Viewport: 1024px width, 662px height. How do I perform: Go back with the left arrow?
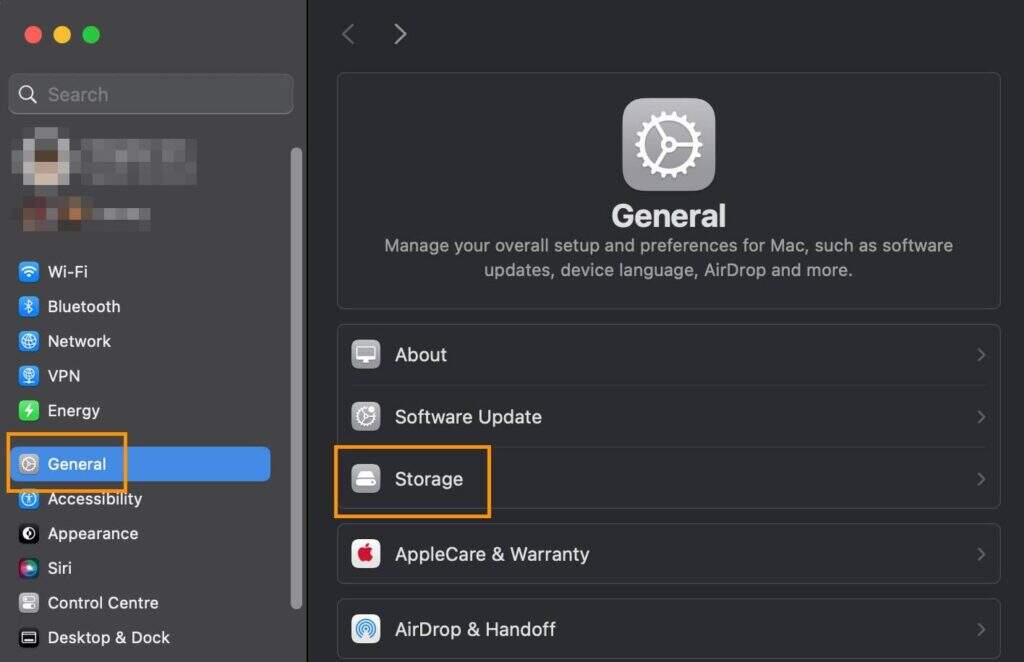[x=348, y=34]
